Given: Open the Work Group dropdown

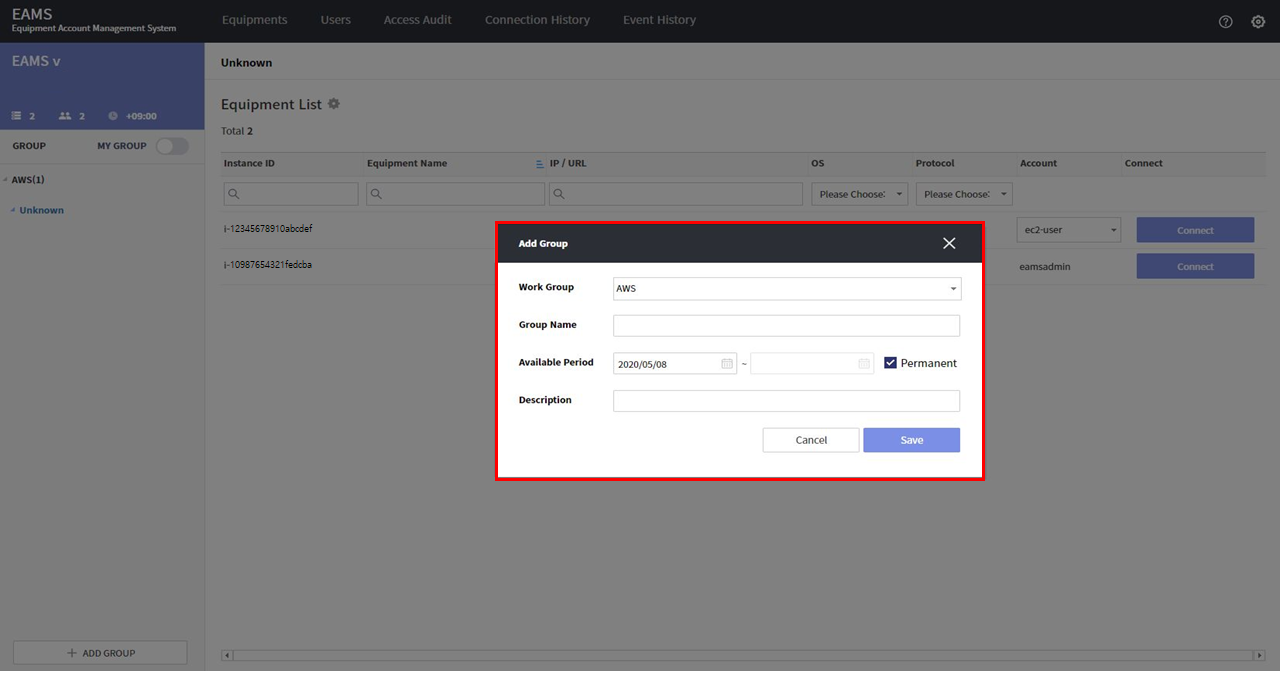Looking at the screenshot, I should click(x=787, y=289).
